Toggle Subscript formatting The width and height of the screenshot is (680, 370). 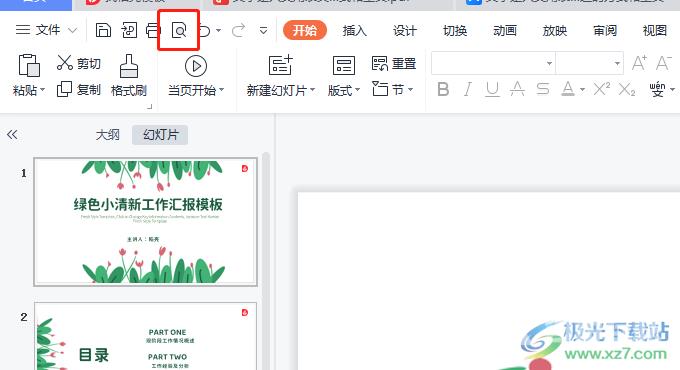pos(627,89)
